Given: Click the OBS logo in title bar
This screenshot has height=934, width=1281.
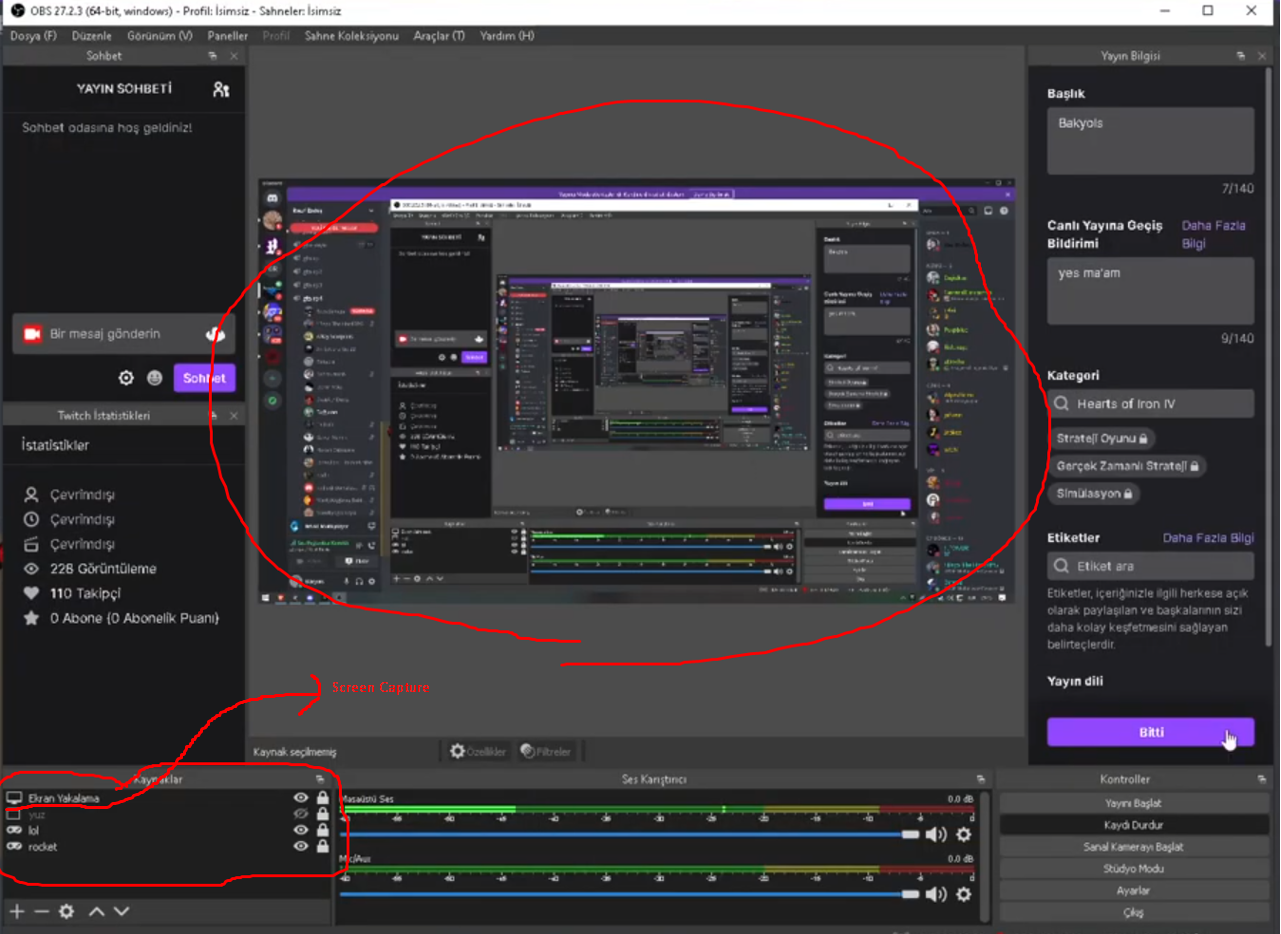Looking at the screenshot, I should click(x=17, y=10).
